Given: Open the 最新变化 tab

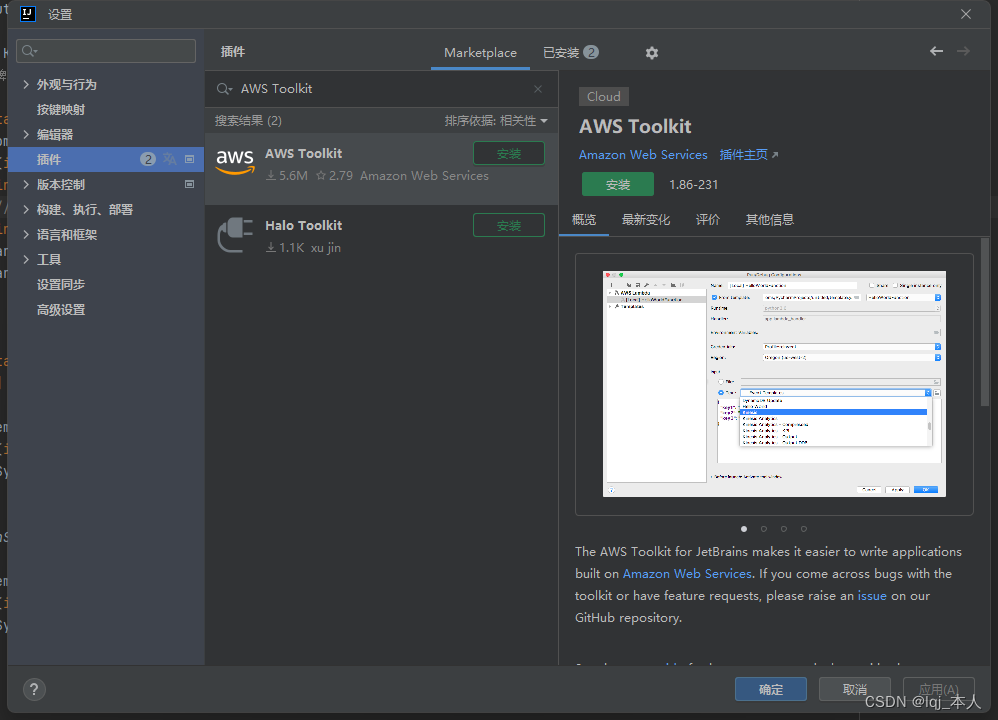Looking at the screenshot, I should pyautogui.click(x=645, y=220).
